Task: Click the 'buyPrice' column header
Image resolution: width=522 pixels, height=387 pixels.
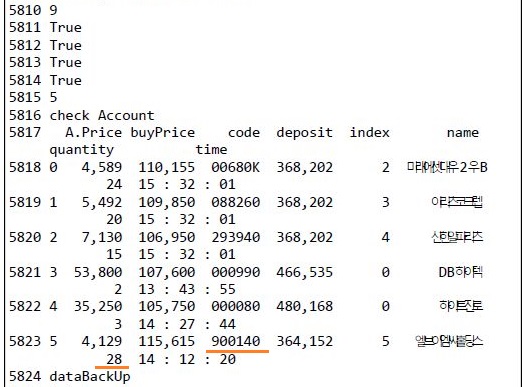Action: [163, 133]
